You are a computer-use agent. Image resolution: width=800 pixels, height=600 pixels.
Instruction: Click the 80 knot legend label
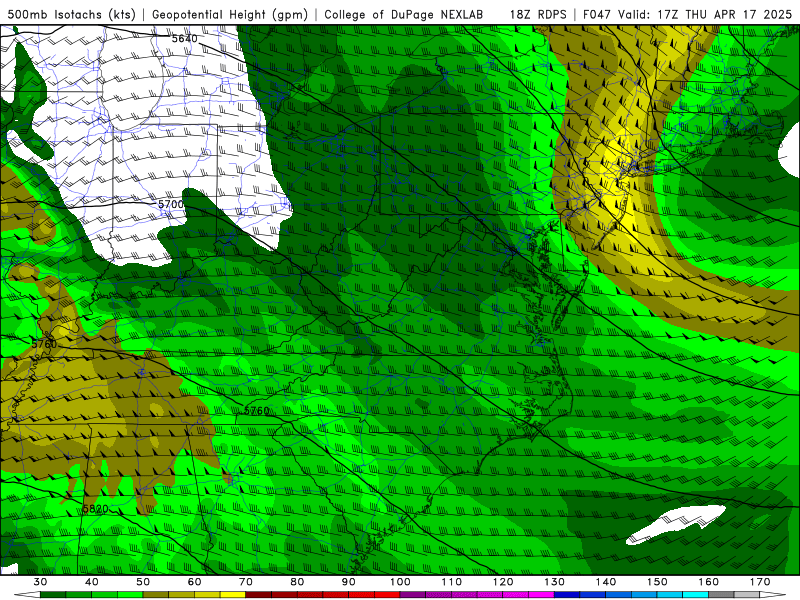click(297, 582)
